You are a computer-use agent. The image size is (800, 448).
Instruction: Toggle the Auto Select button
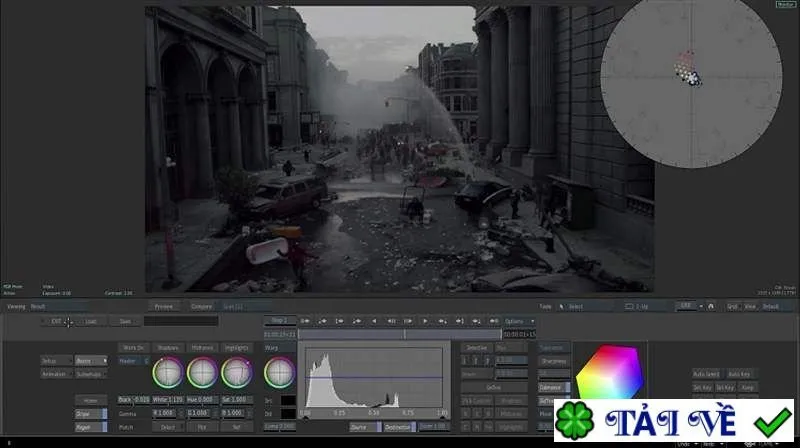pos(707,374)
